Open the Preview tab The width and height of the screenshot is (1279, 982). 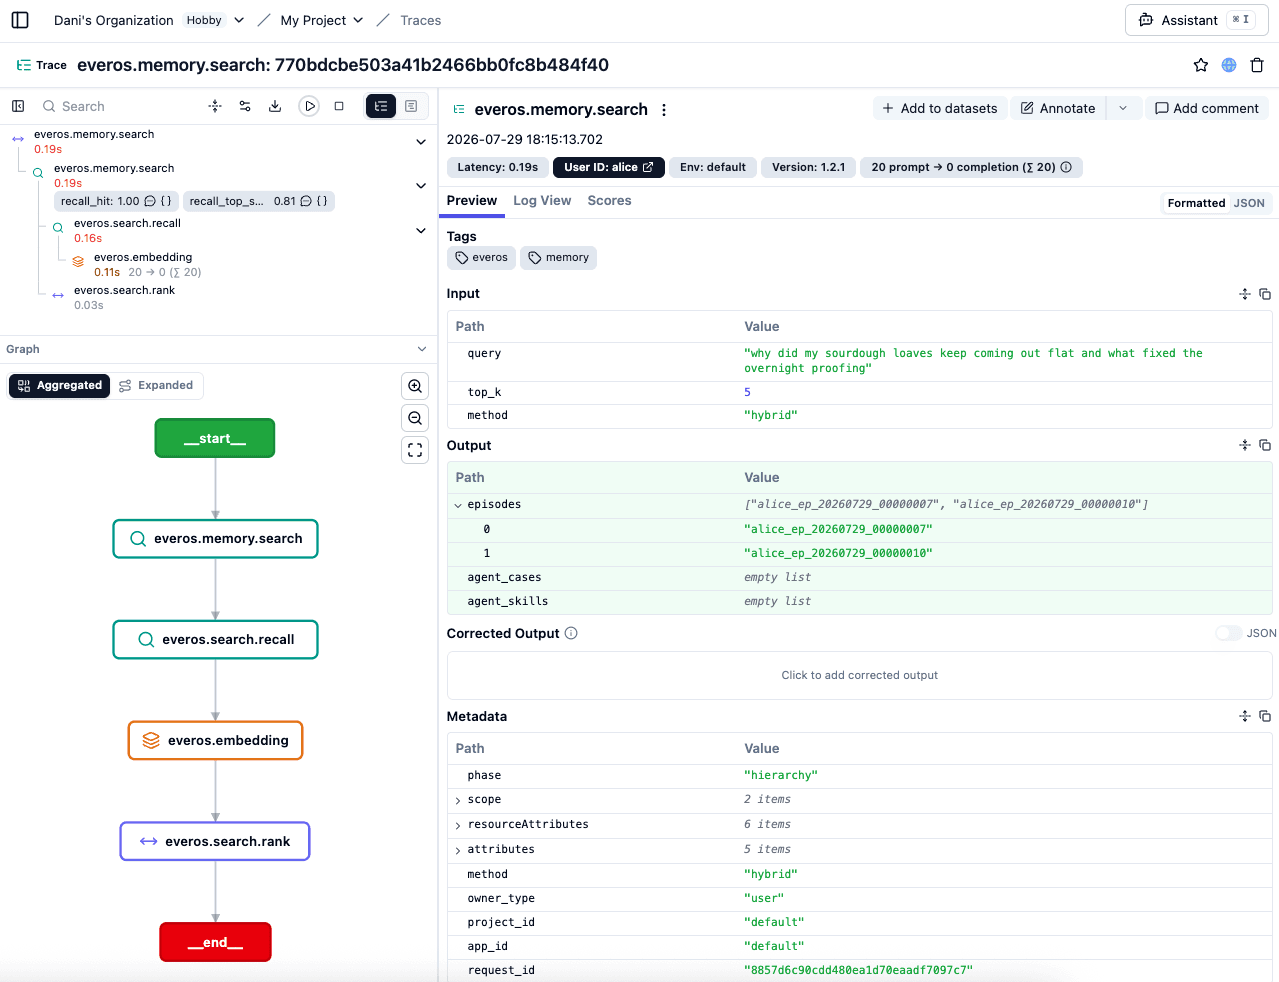472,201
